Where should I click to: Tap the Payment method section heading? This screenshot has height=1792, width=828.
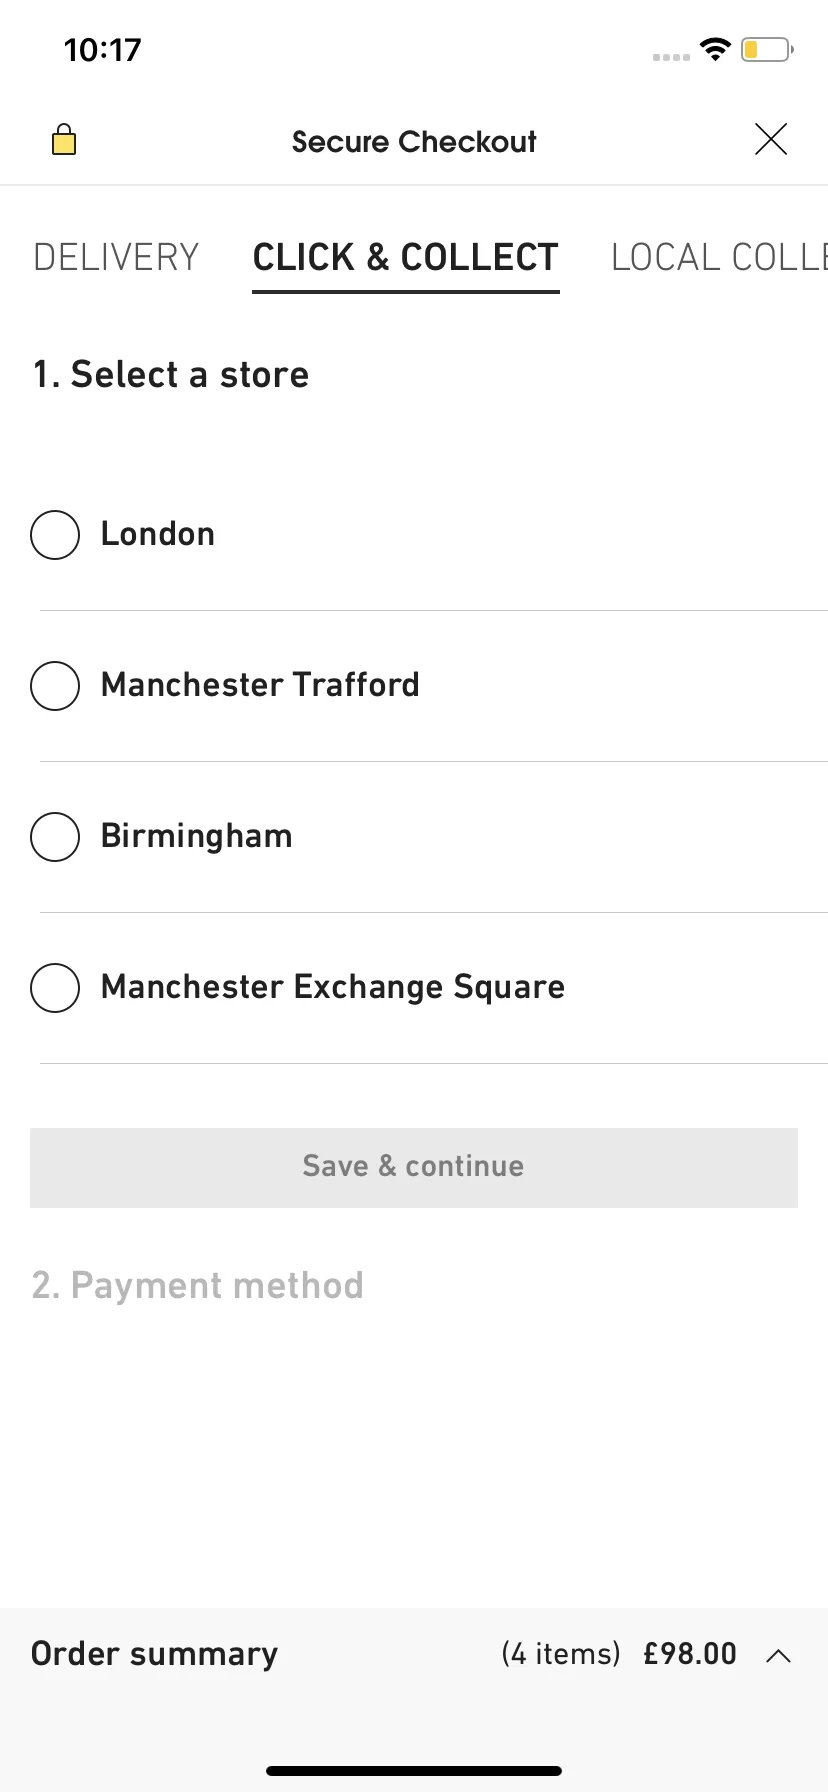click(x=198, y=1285)
